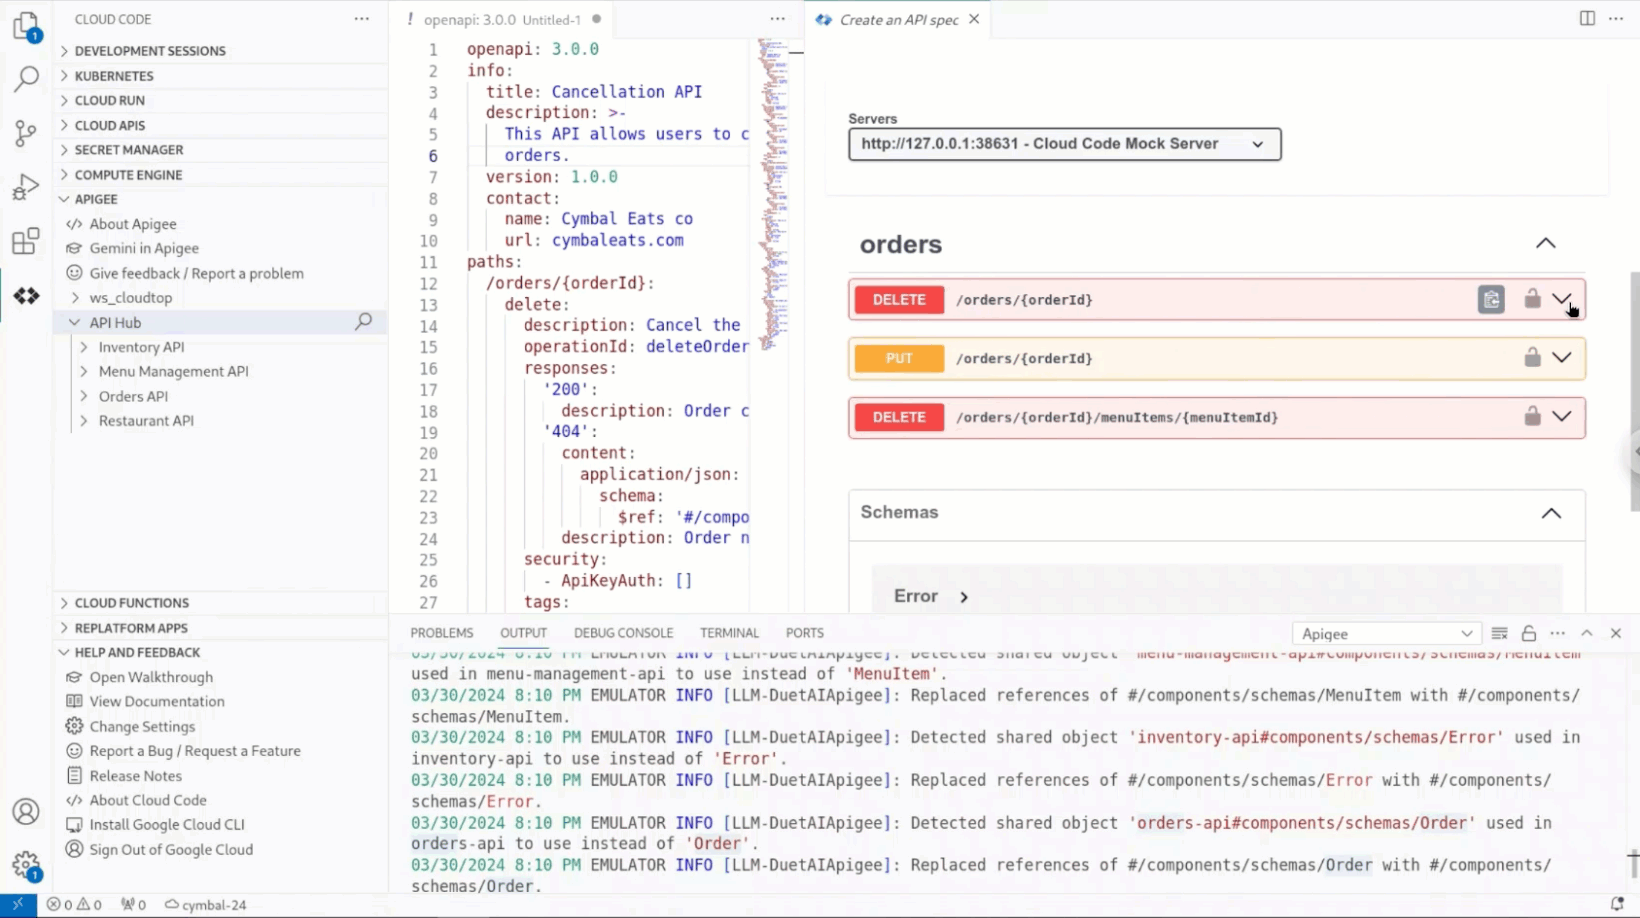Open output panel more actions ellipsis
This screenshot has height=918, width=1640.
click(1558, 634)
